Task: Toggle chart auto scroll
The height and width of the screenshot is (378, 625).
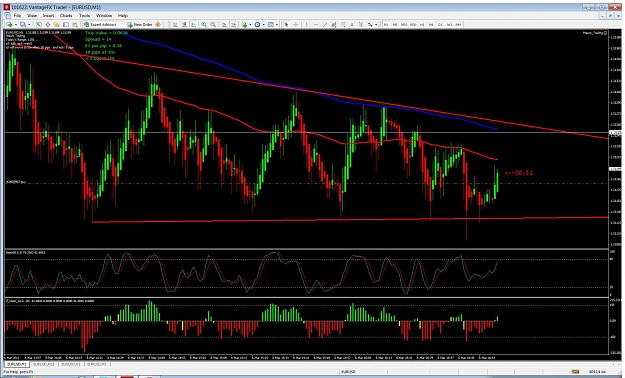Action: tap(224, 24)
